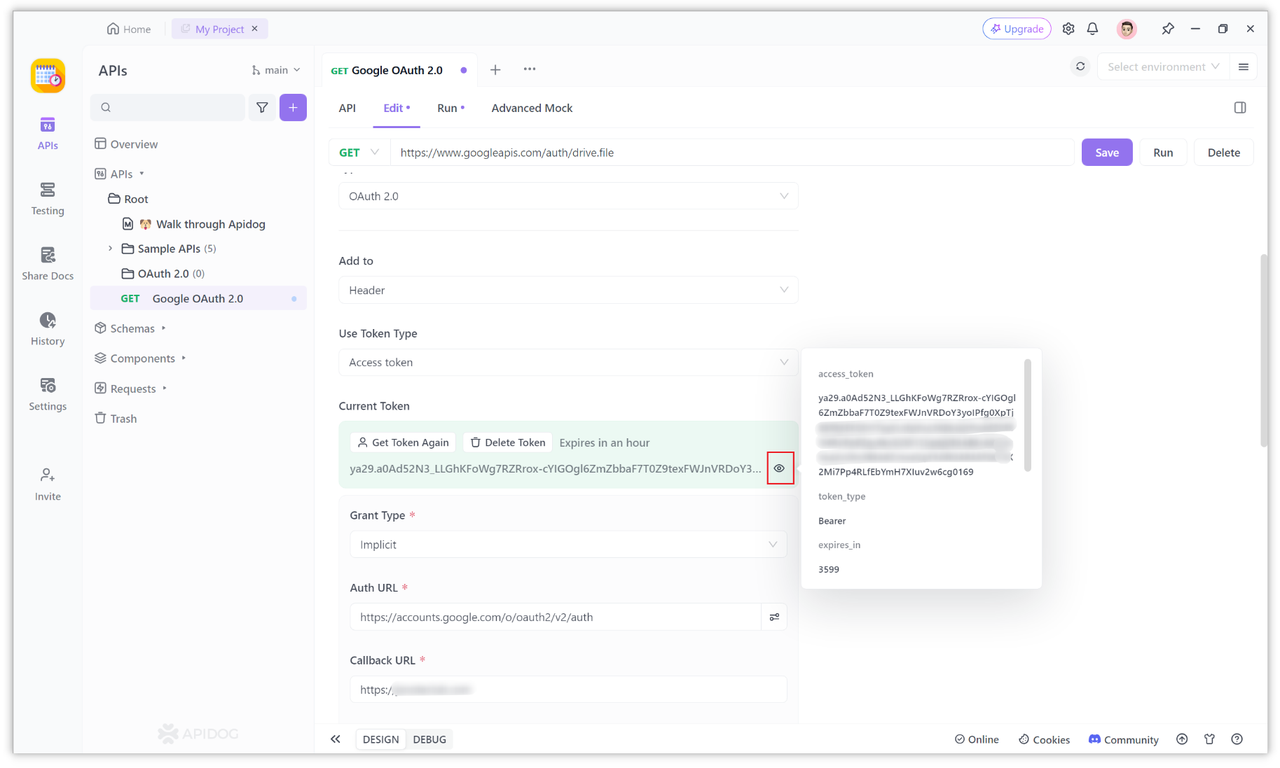
Task: Click the Save button
Action: click(x=1107, y=153)
